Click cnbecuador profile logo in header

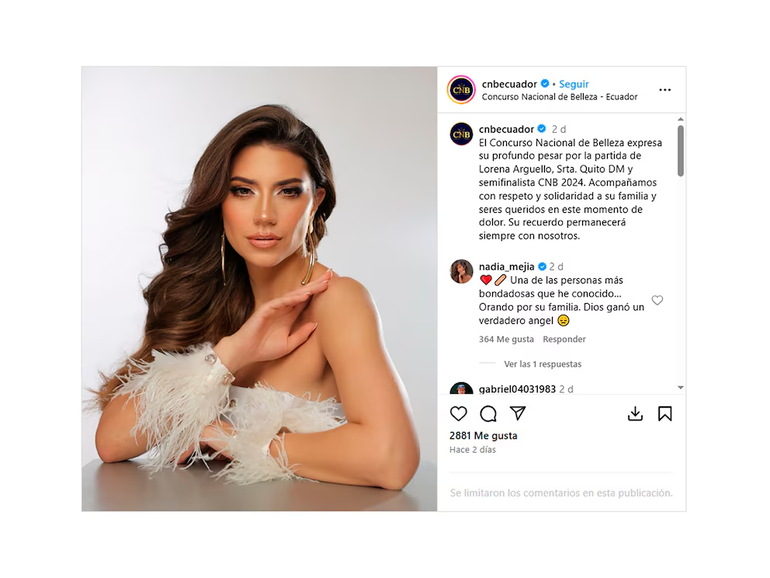point(461,90)
